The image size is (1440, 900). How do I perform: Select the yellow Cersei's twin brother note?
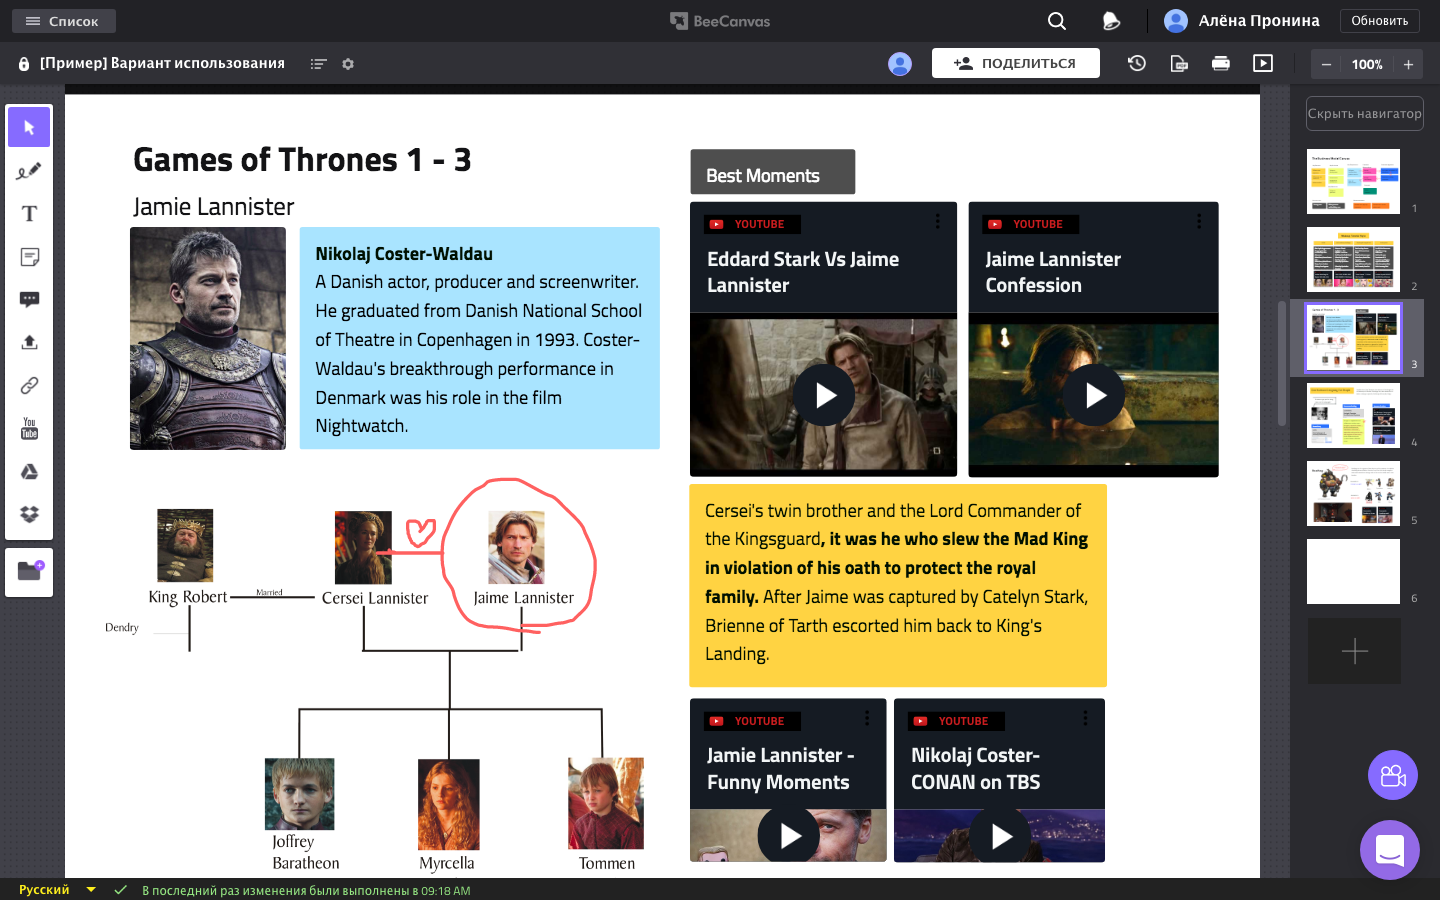pos(898,585)
